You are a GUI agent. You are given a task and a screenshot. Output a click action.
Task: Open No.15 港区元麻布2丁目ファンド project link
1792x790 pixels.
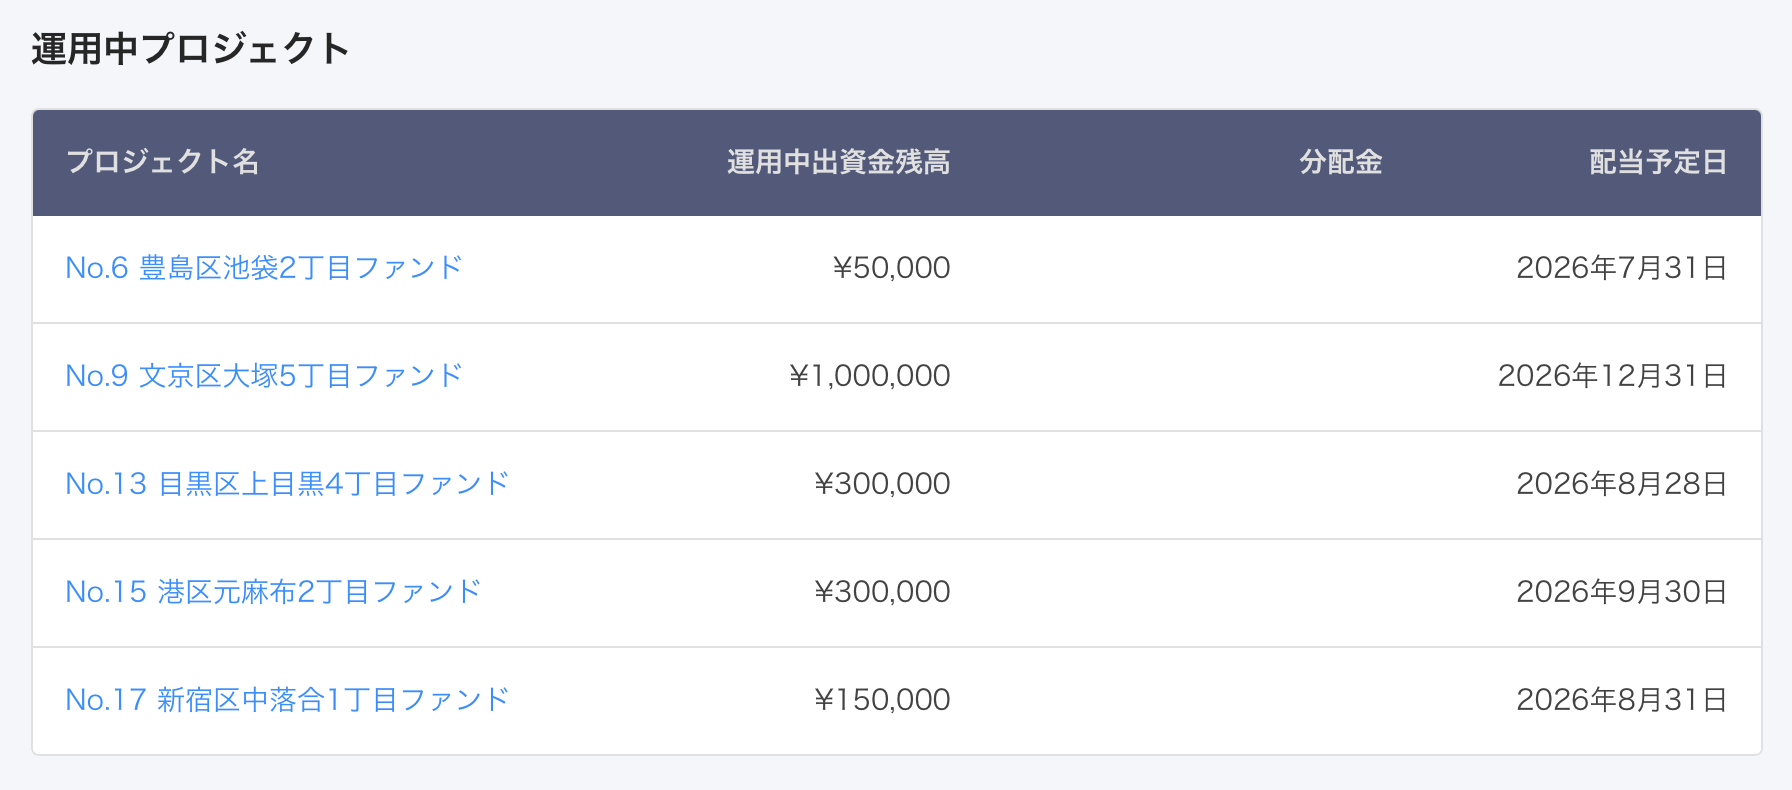(x=273, y=592)
